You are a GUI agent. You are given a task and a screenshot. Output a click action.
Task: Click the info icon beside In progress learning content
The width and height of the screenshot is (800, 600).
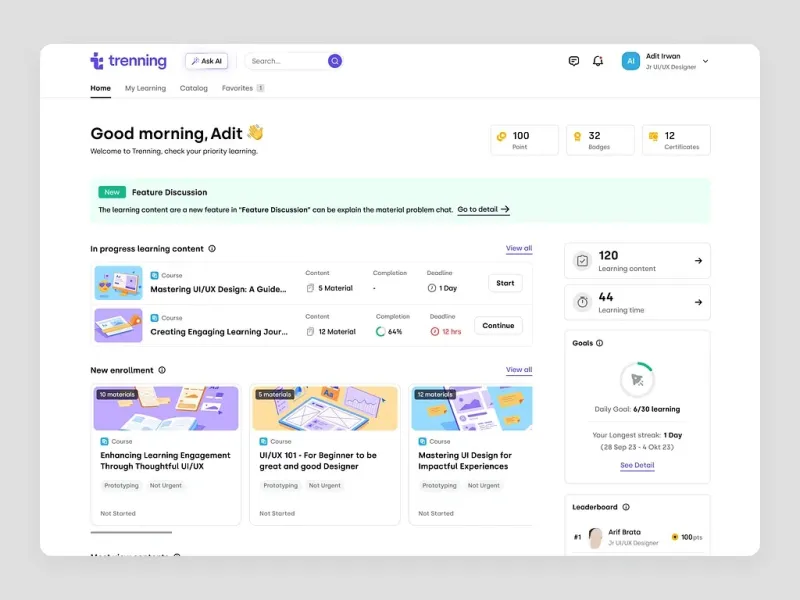(212, 248)
